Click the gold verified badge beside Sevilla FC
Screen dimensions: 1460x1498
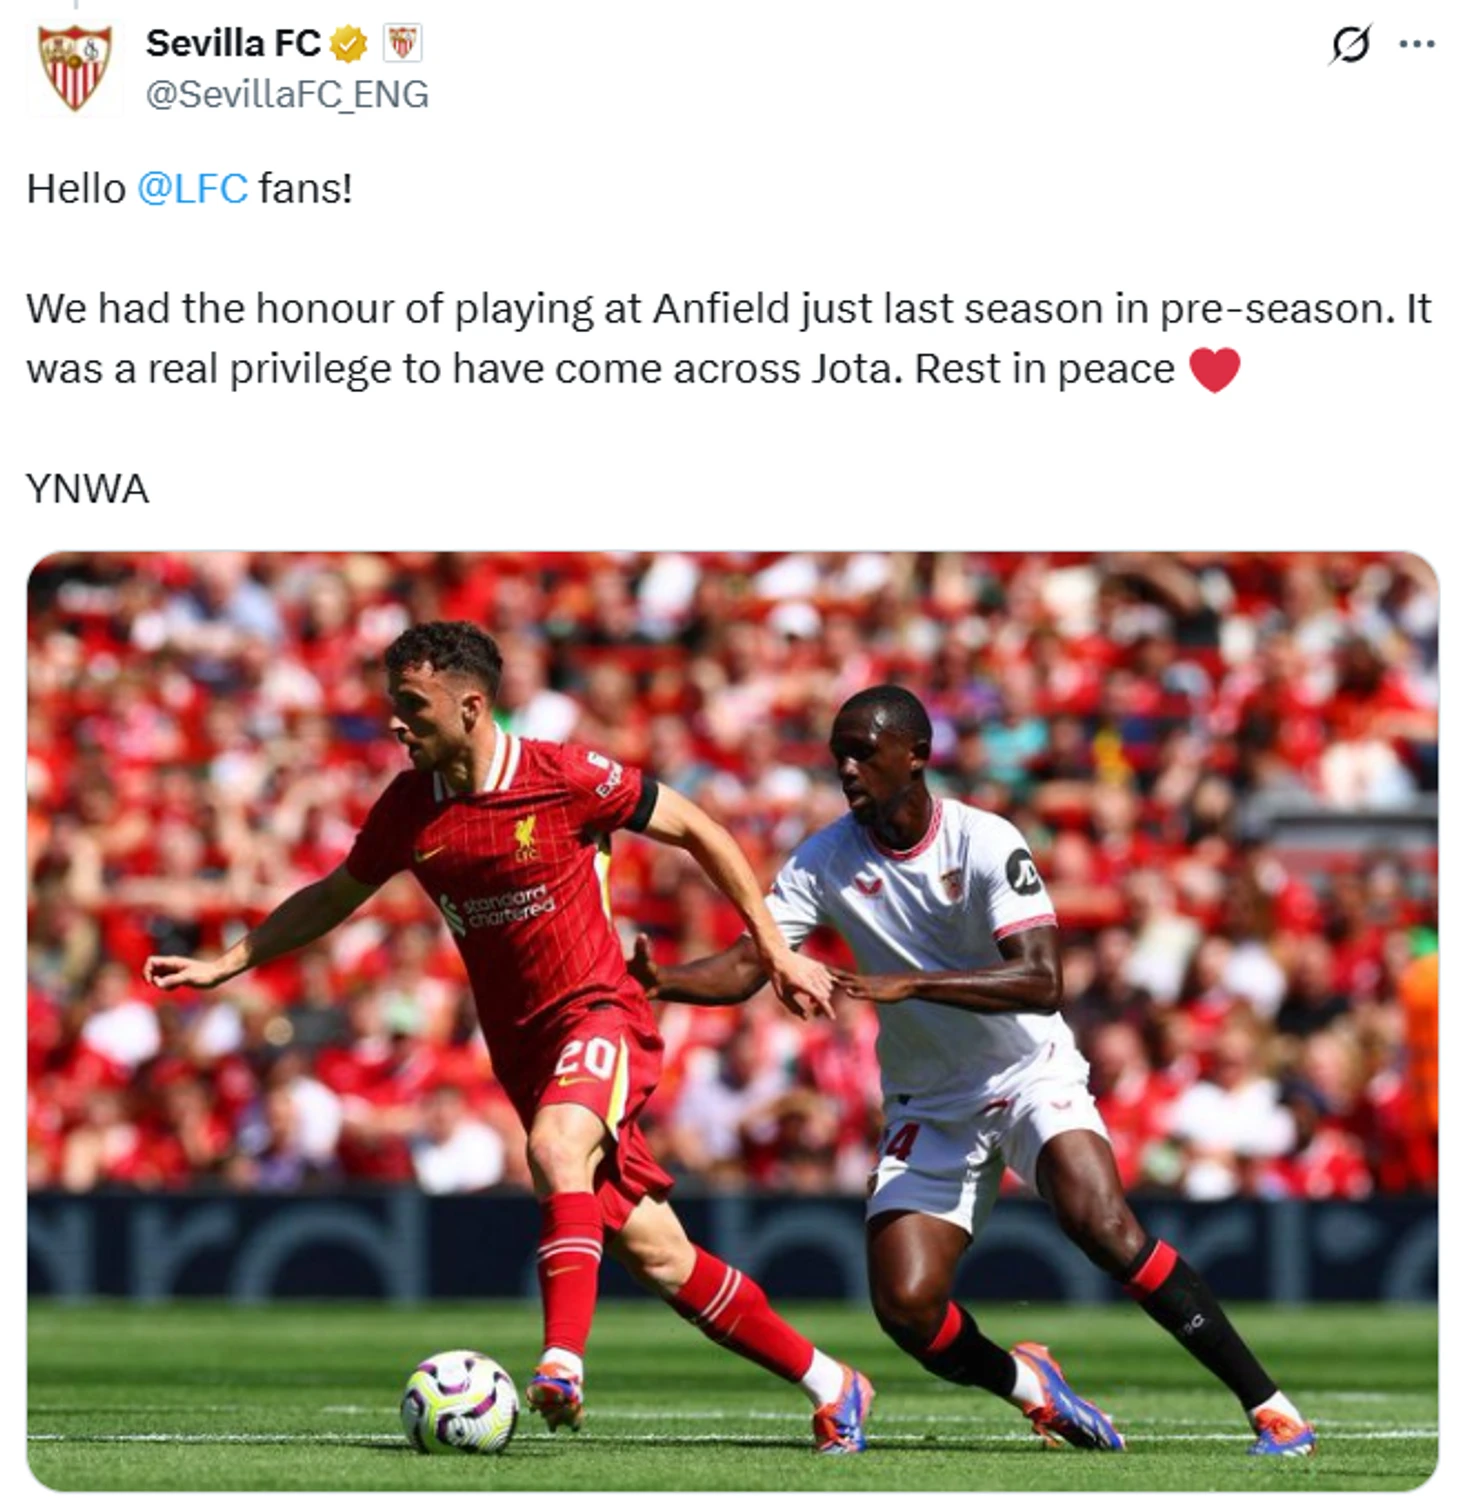coord(349,44)
